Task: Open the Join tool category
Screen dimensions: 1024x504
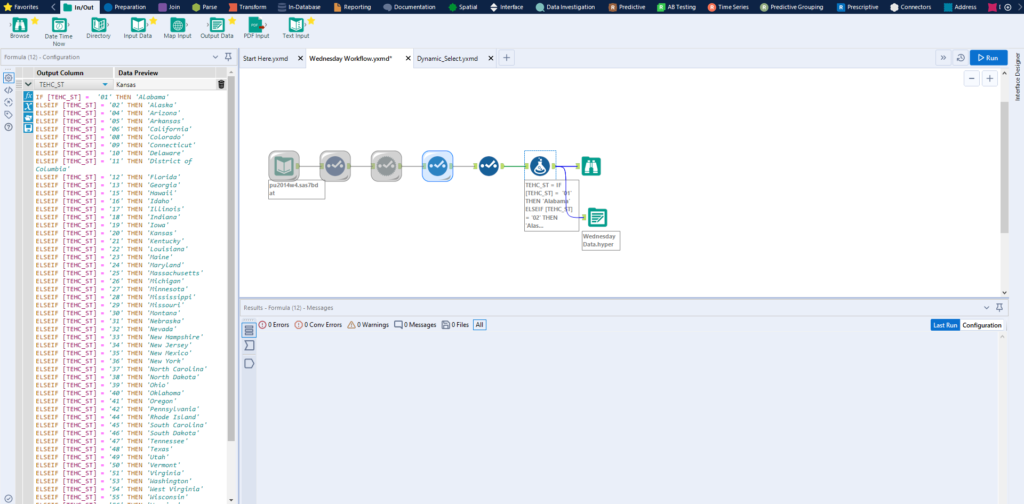Action: coord(170,7)
